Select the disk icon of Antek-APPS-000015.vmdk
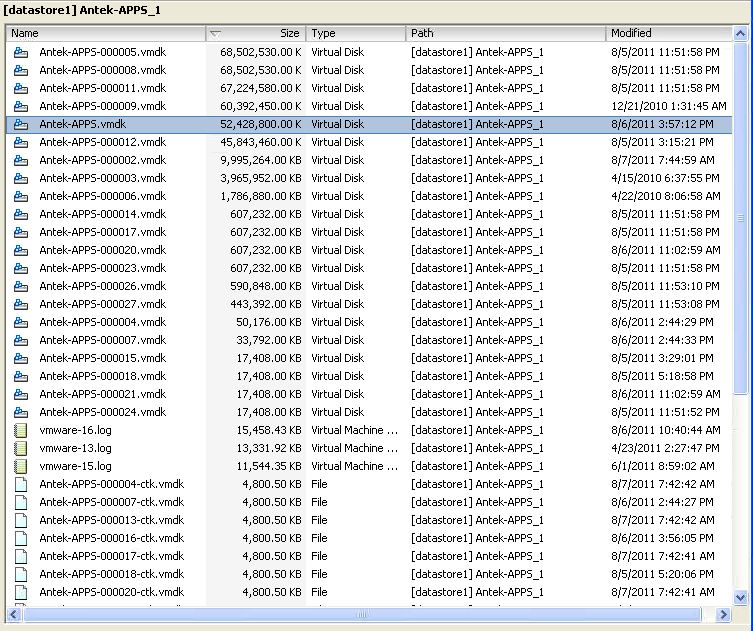The image size is (753, 631). pyautogui.click(x=21, y=358)
